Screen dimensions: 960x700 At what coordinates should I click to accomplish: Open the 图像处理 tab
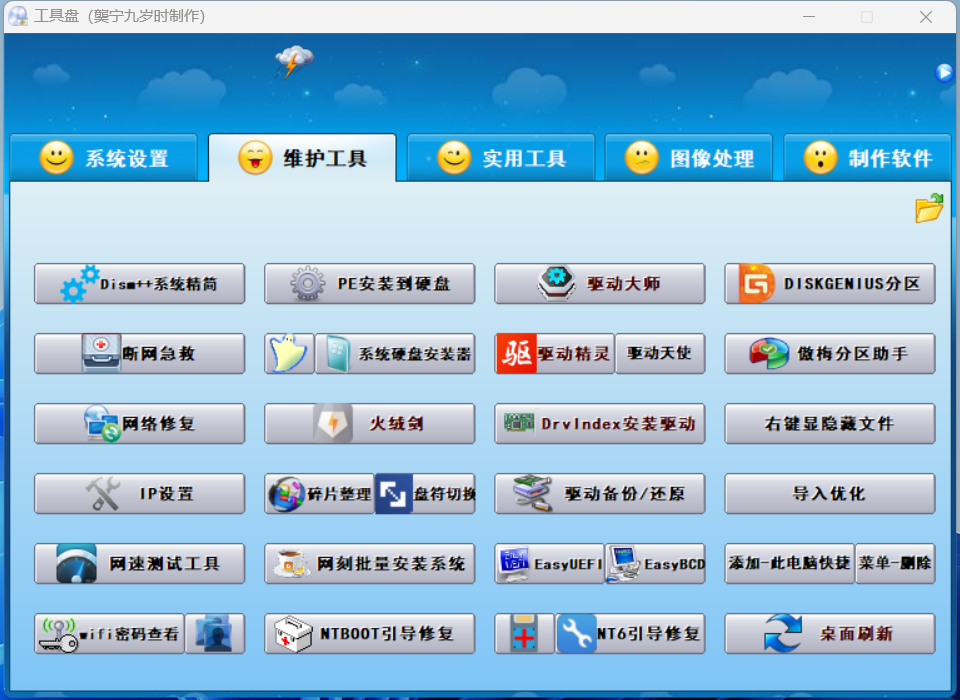pos(690,158)
